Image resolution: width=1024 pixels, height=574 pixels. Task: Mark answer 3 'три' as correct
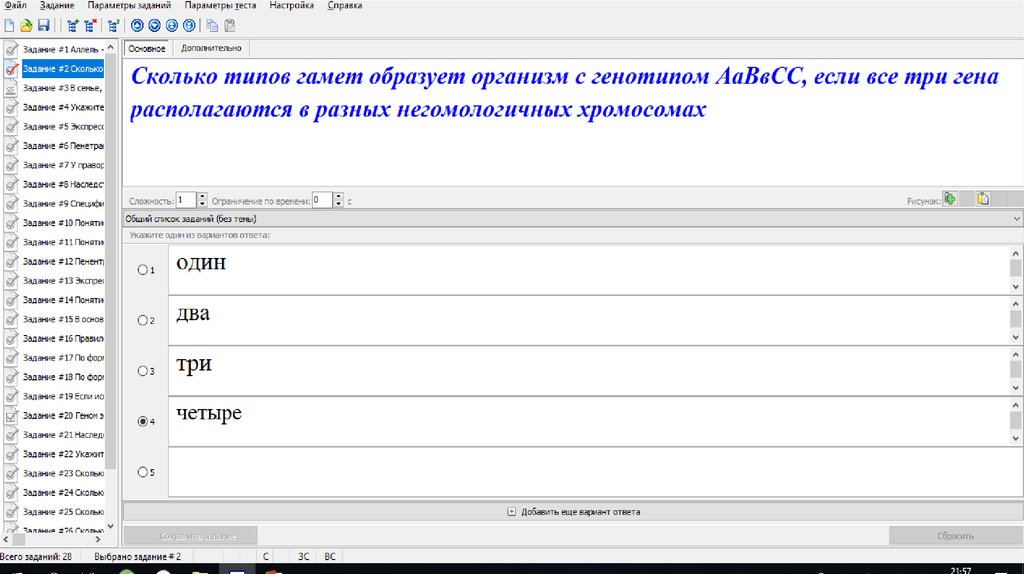143,371
